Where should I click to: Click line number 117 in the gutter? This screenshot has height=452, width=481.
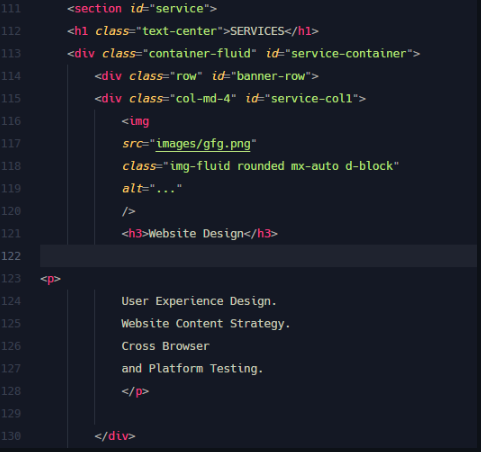(11, 144)
